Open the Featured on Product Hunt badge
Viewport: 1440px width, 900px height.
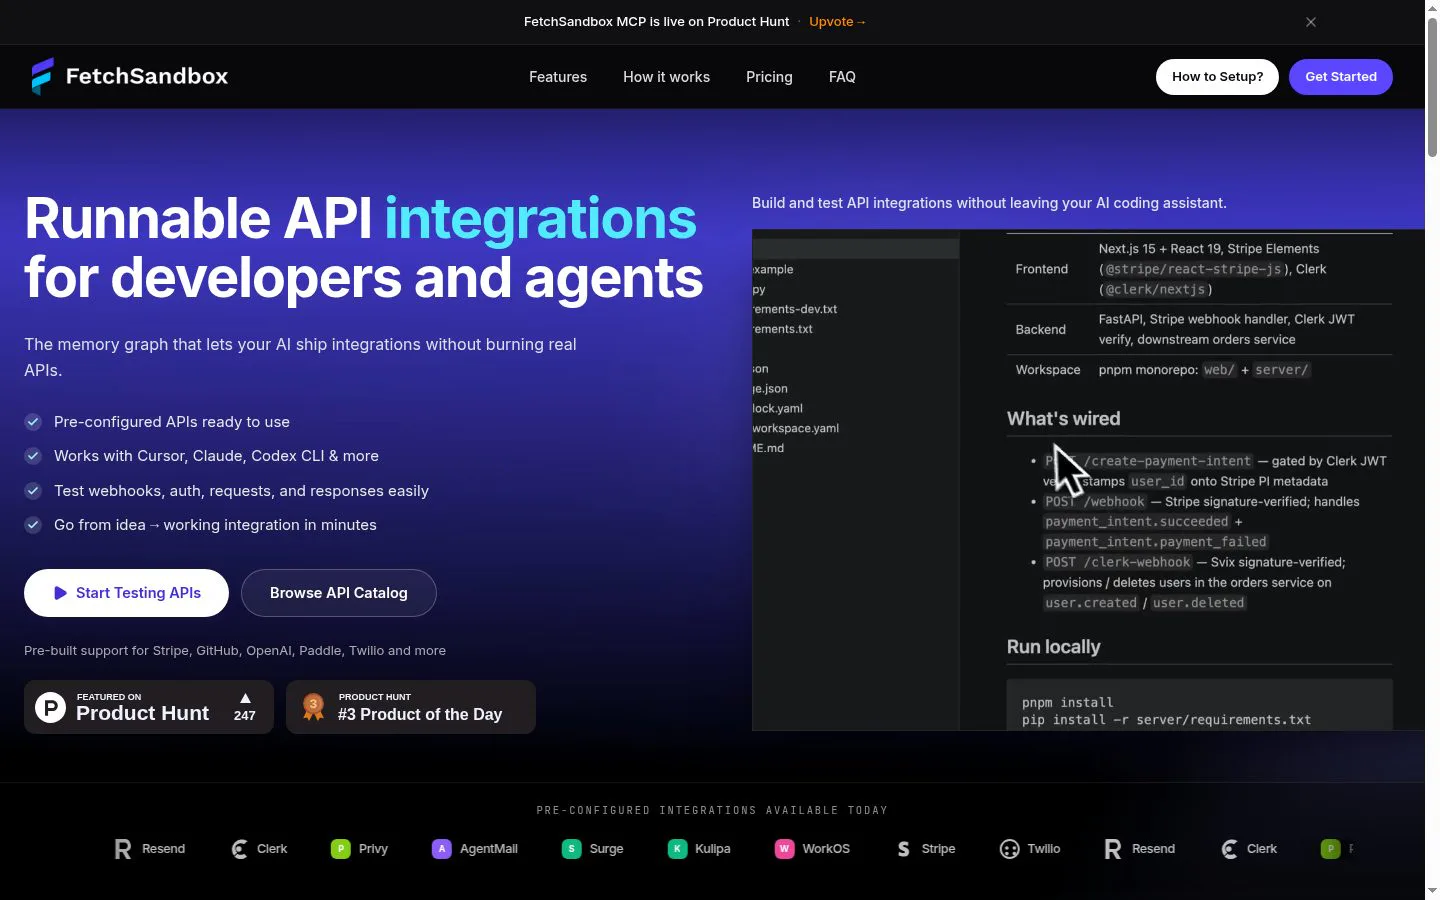tap(149, 707)
